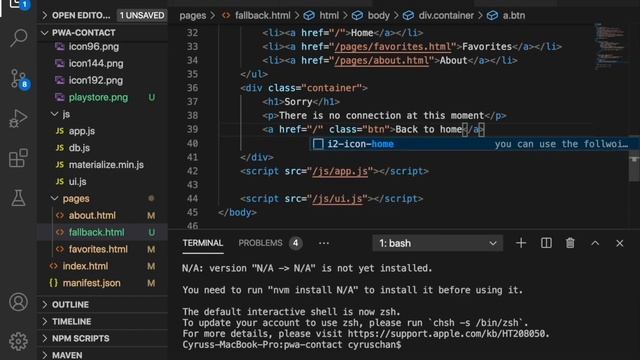Viewport: 640px width, 360px height.
Task: Open materialize.min.js file
Action: click(106, 165)
